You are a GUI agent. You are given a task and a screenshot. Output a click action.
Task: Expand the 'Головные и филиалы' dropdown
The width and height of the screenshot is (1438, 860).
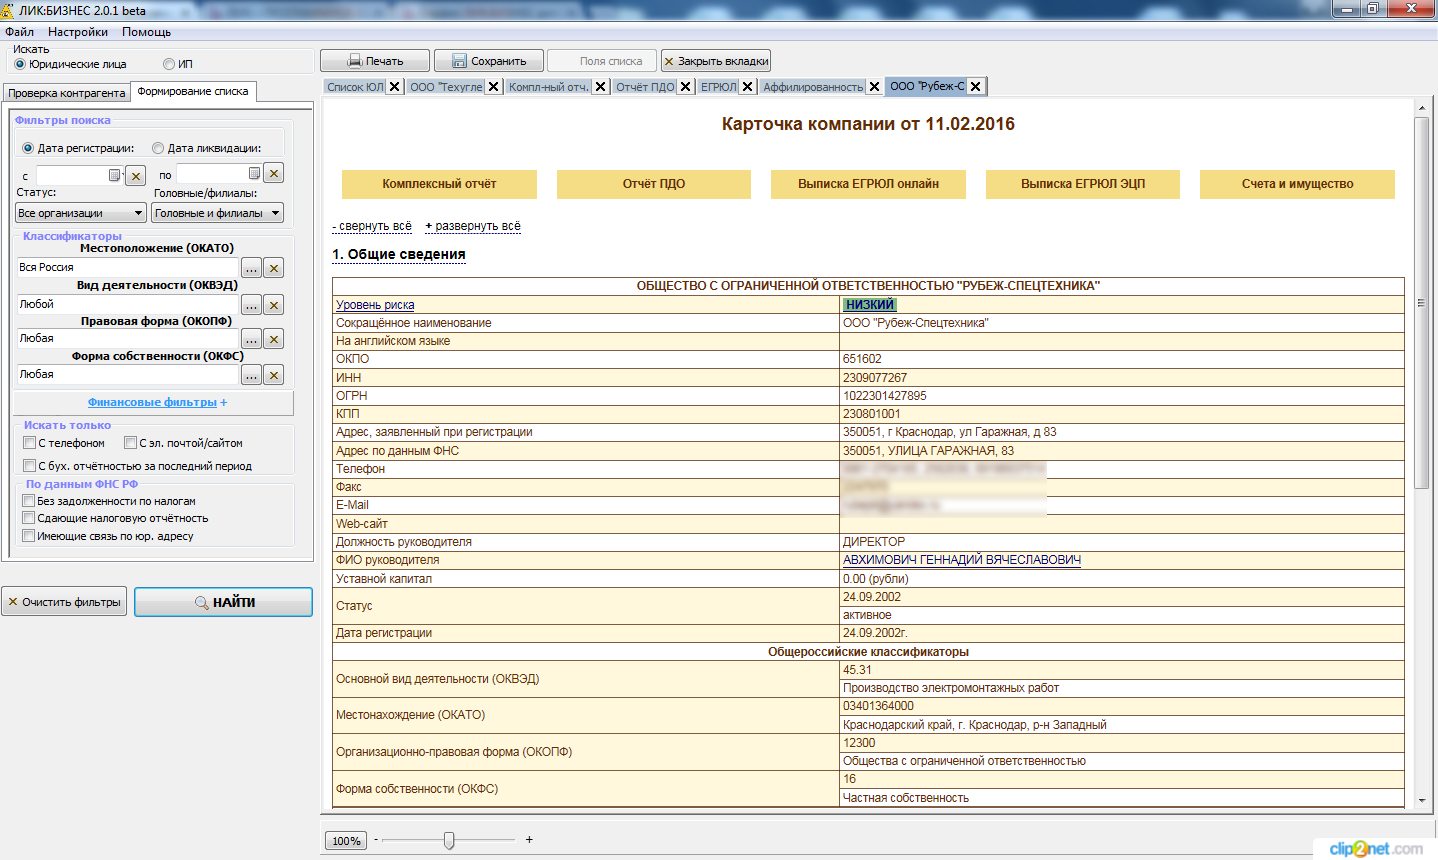(x=217, y=213)
